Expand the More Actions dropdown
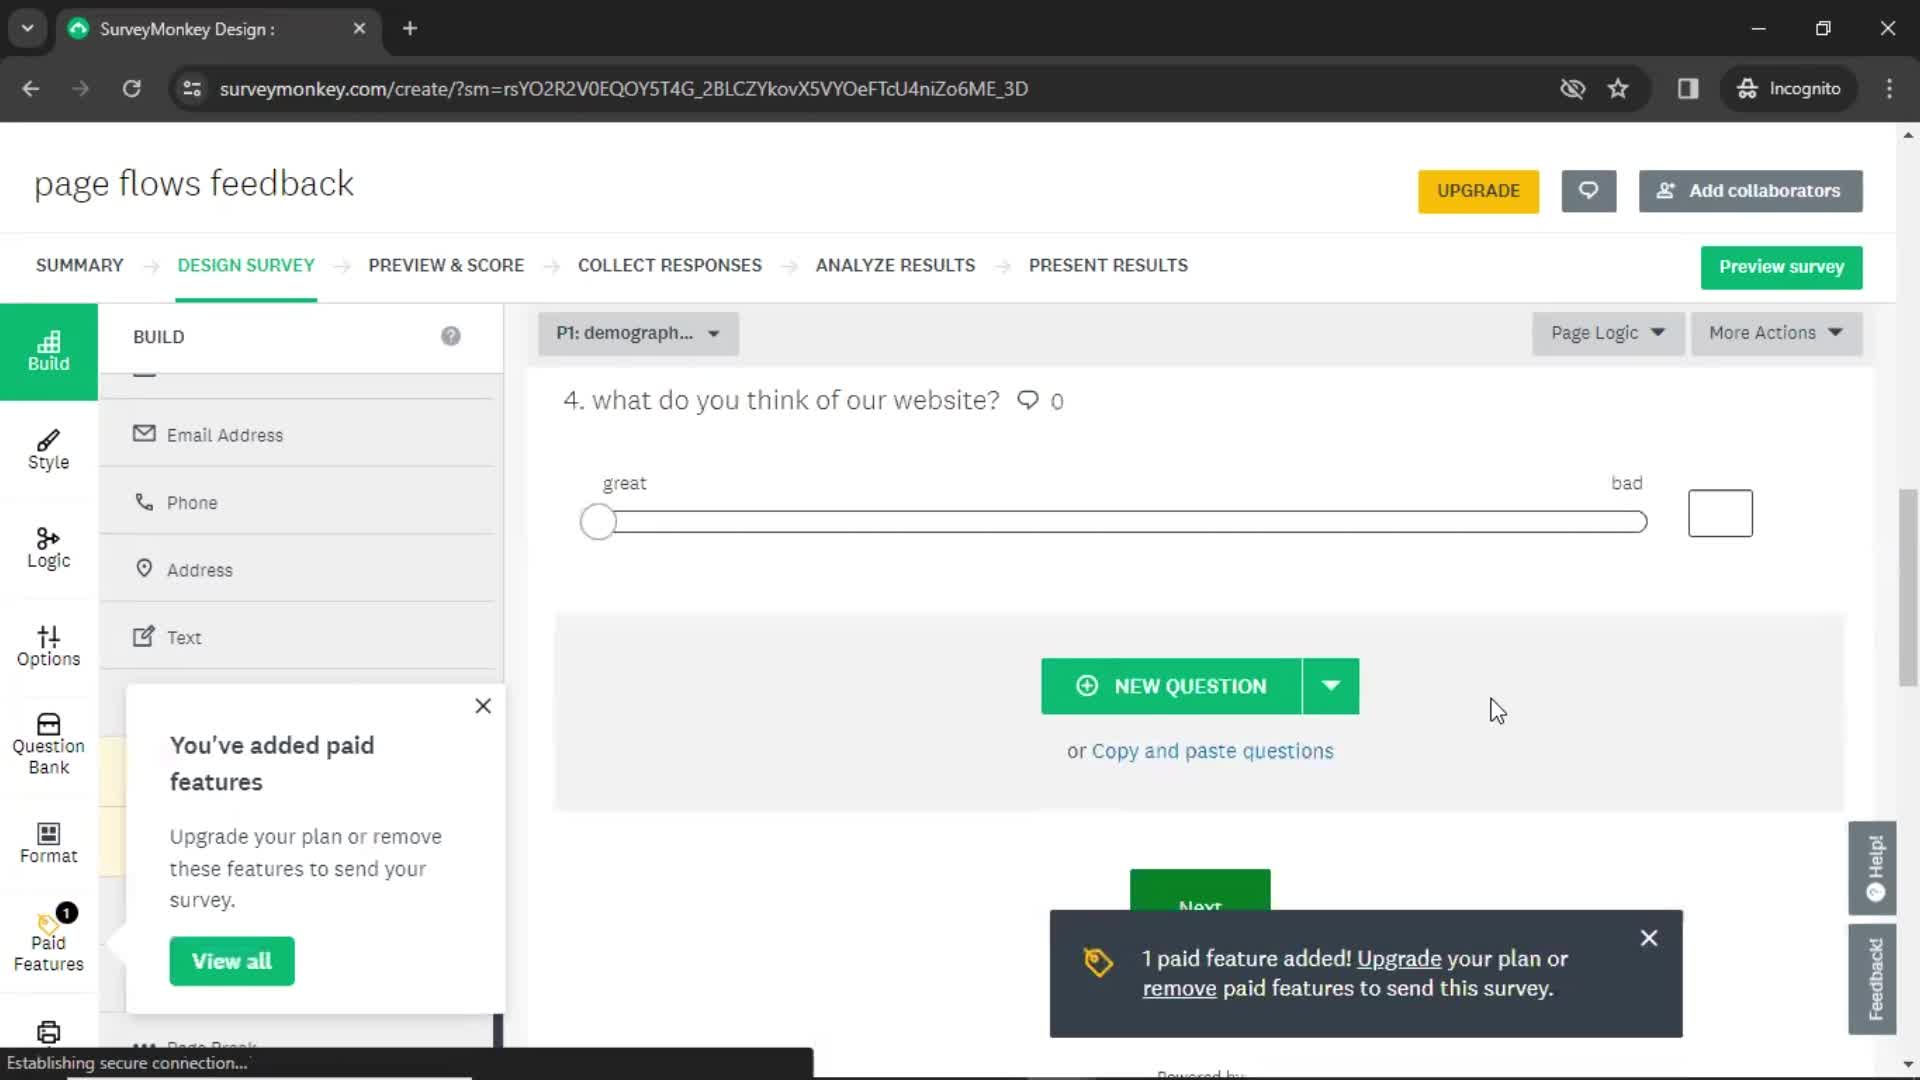This screenshot has height=1080, width=1920. click(x=1772, y=332)
